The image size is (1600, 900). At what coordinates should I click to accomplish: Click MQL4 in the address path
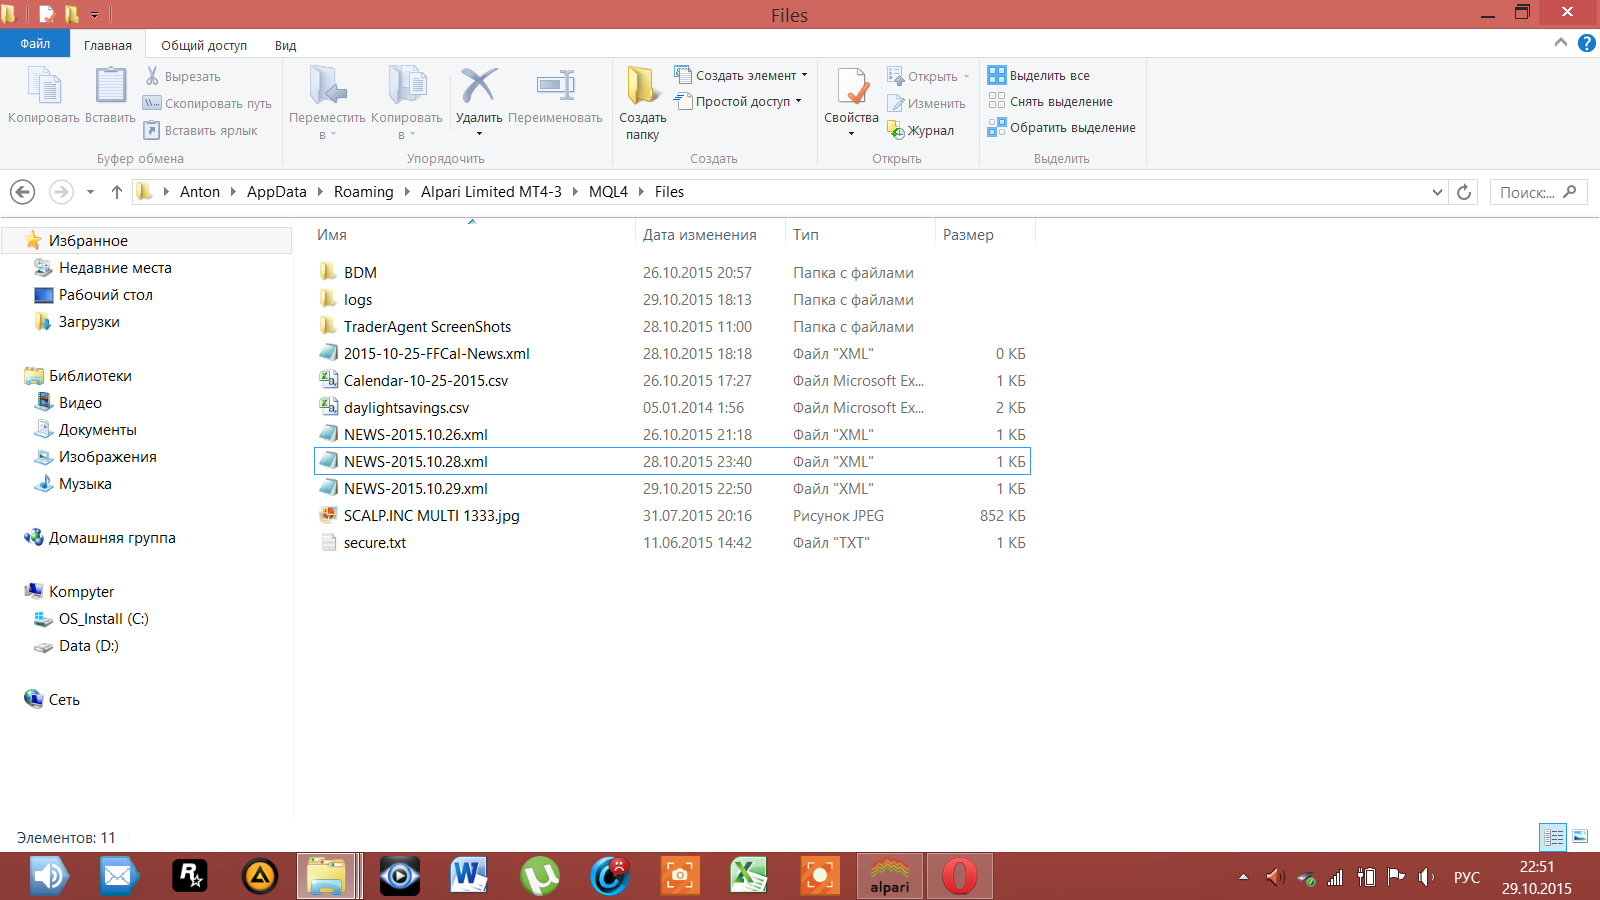pyautogui.click(x=608, y=192)
